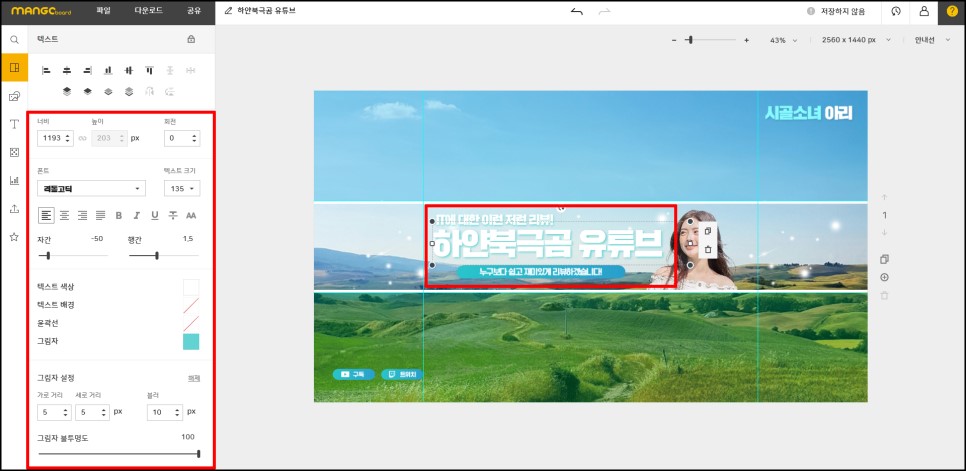
Task: Set text alignment to justify
Action: [x=100, y=215]
